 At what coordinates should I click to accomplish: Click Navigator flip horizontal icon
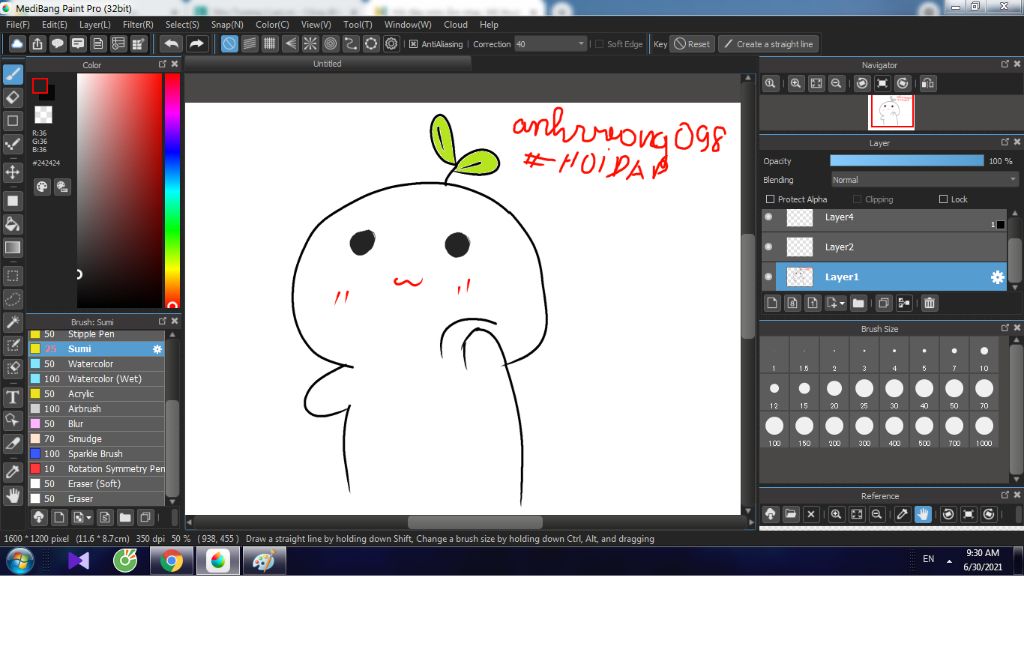click(x=927, y=84)
